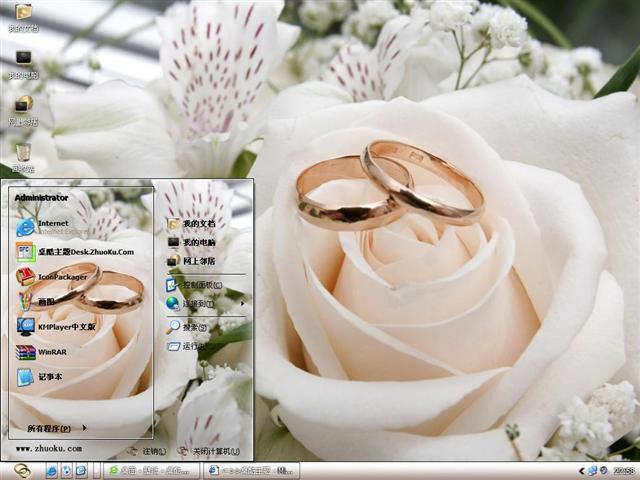Click the round tray icon beside the clock
This screenshot has height=480, width=640.
[604, 471]
